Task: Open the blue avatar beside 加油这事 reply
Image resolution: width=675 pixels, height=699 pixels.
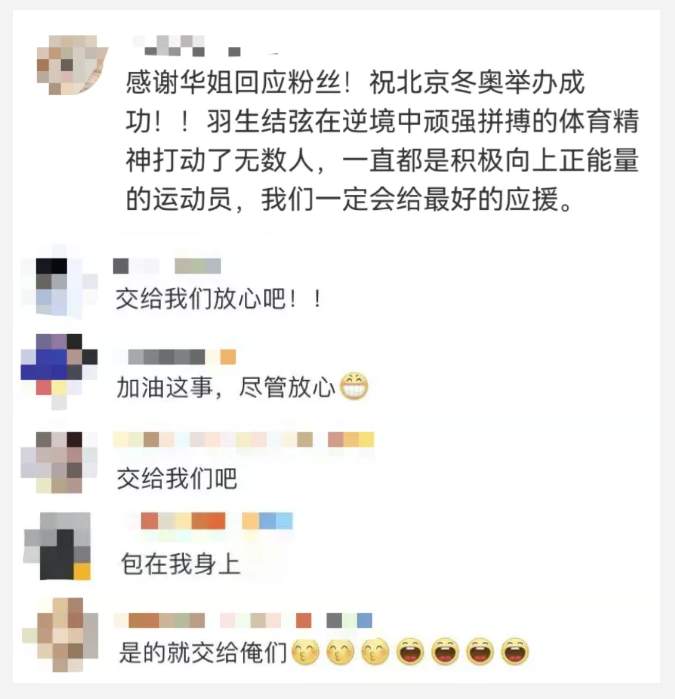Action: [59, 371]
